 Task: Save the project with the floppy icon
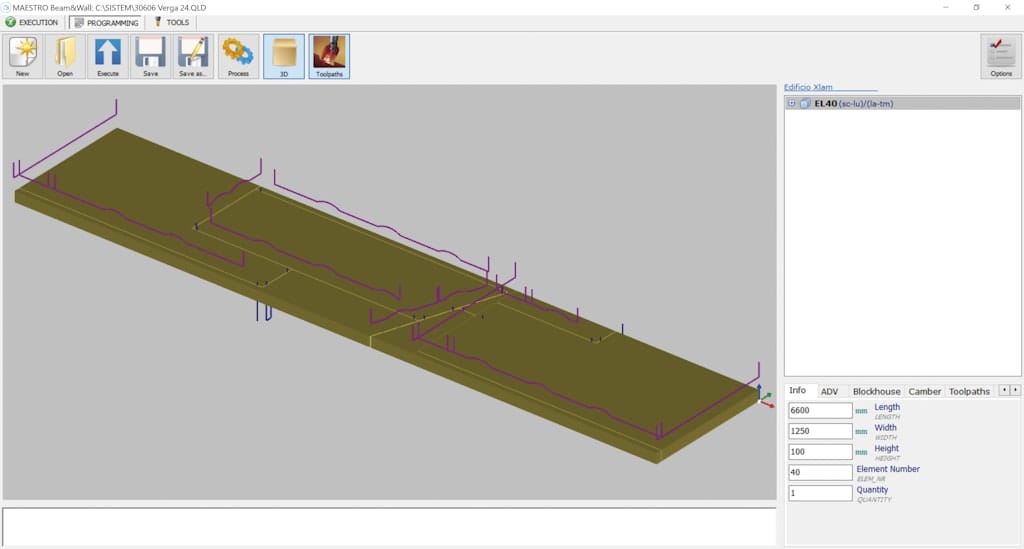[150, 56]
